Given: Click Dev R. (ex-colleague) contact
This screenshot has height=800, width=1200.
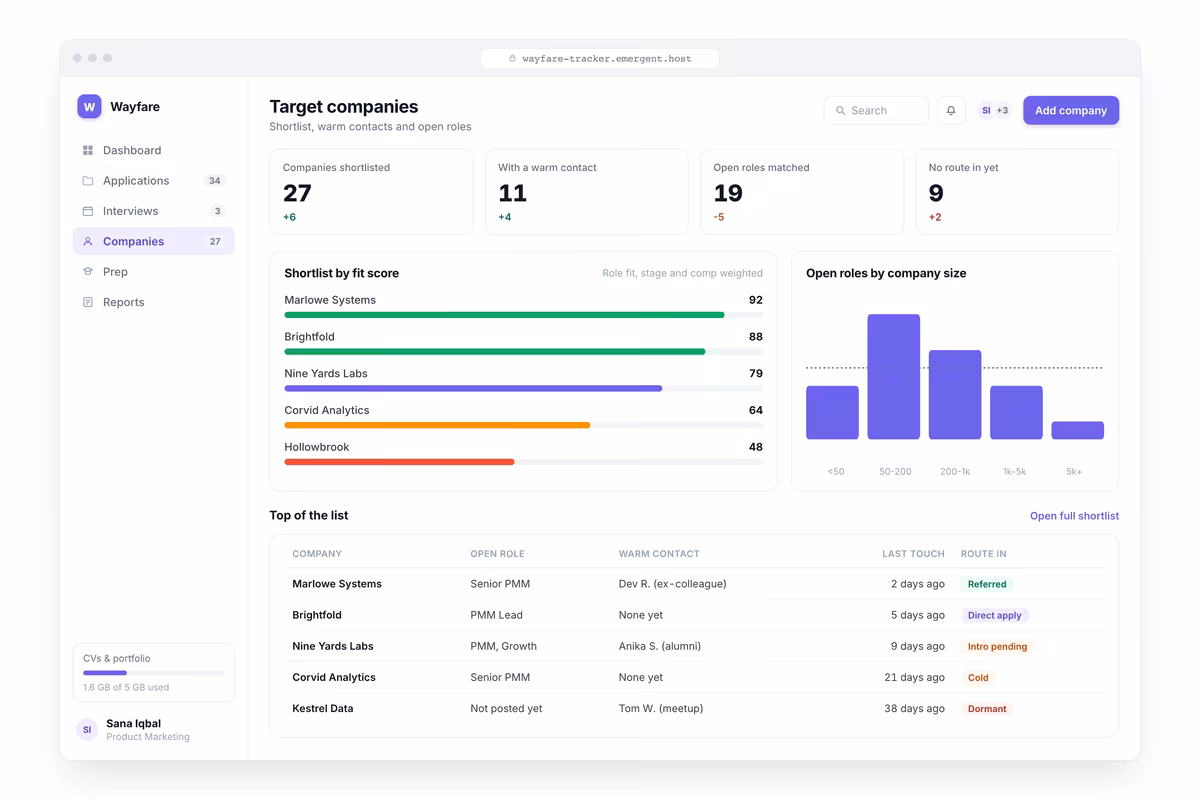Looking at the screenshot, I should pos(673,584).
